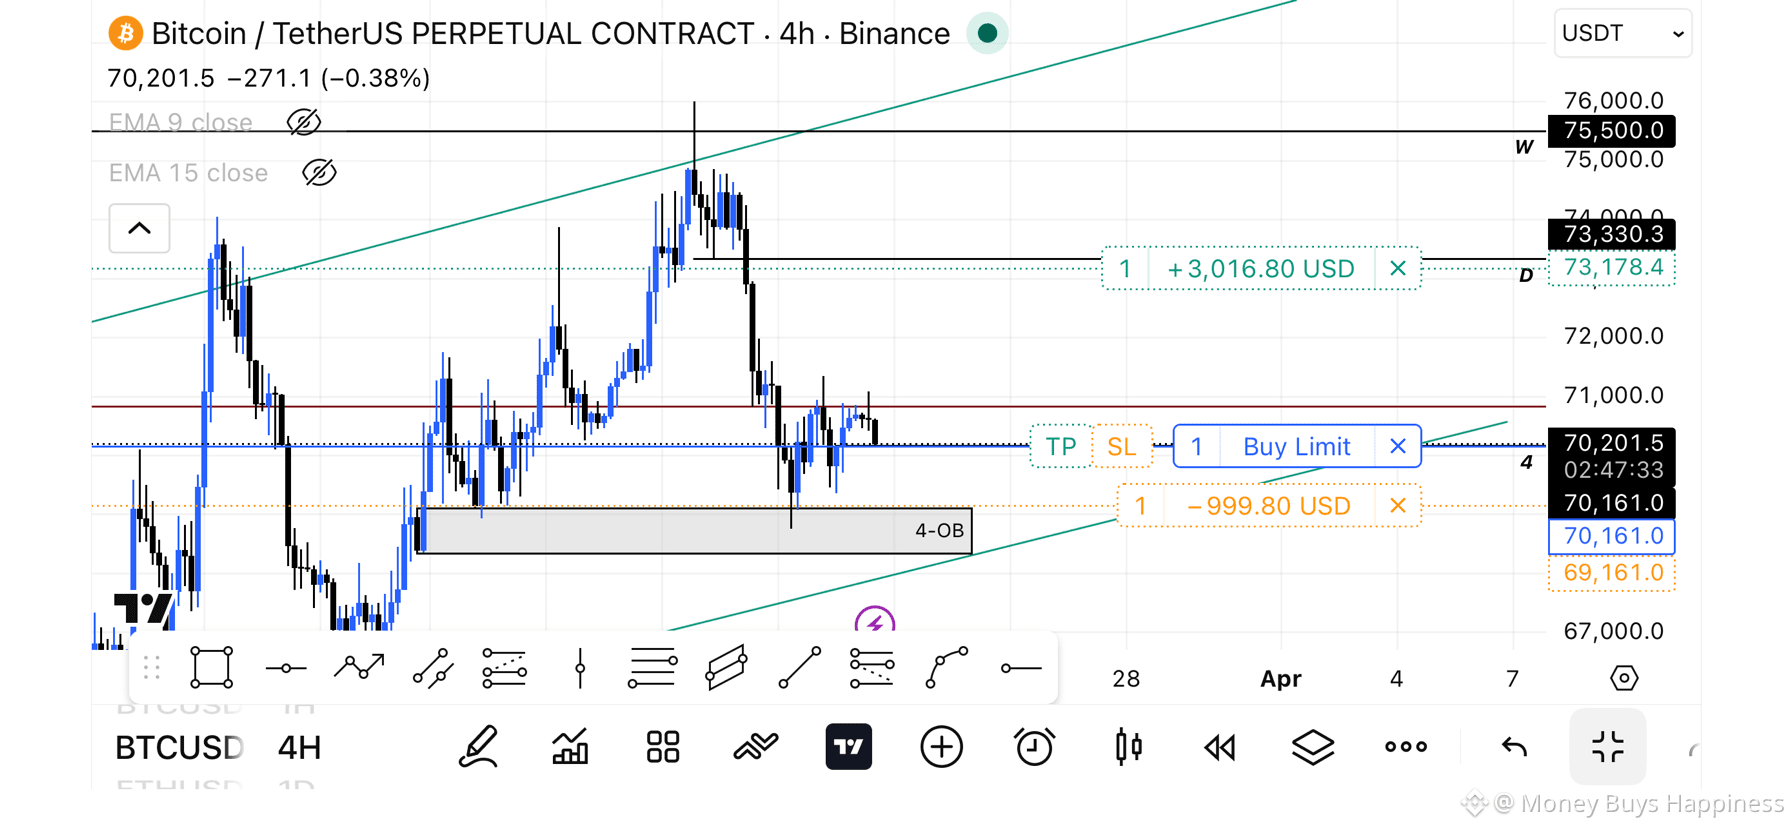Remove the +3,016.80 USD take profit
The width and height of the screenshot is (1792, 828).
click(1398, 268)
